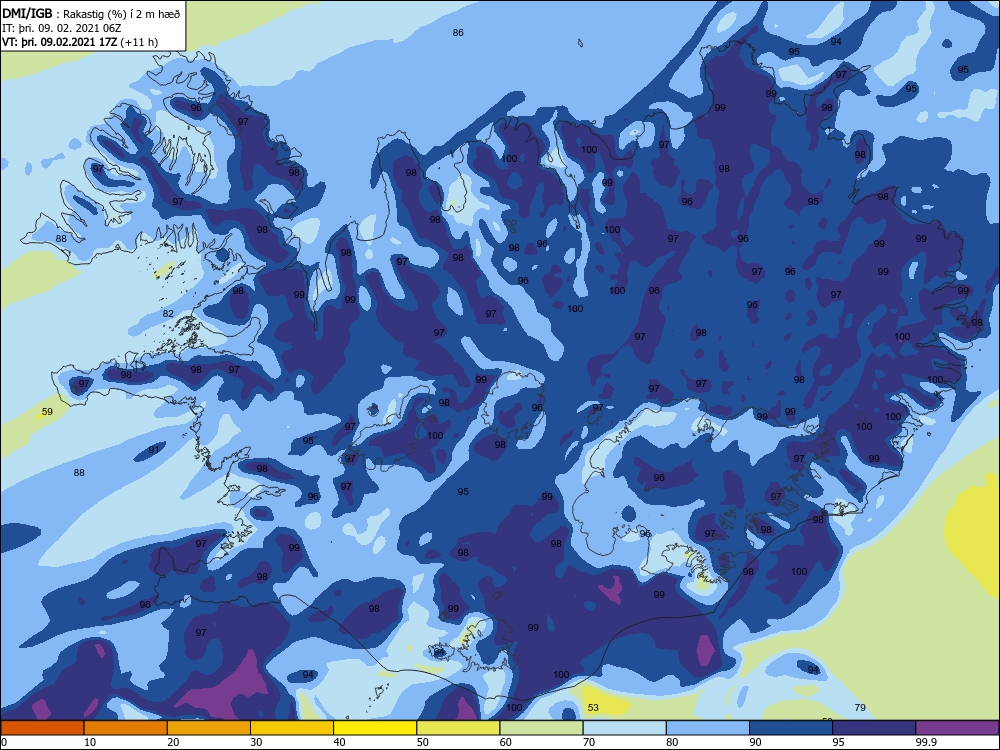Viewport: 1000px width, 750px height.
Task: Click the '79' humidity value on the map
Action: pos(860,707)
